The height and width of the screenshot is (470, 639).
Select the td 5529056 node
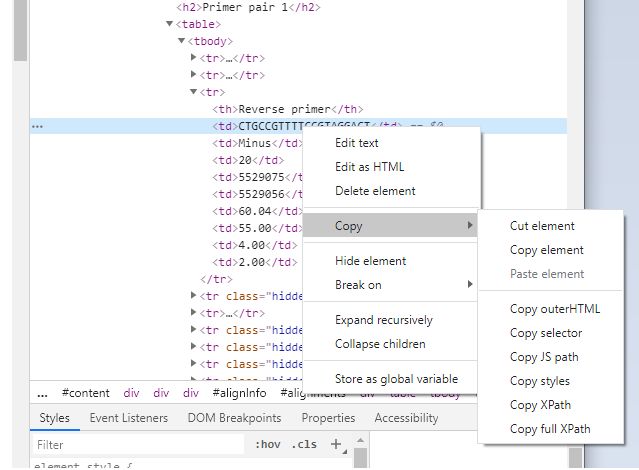tap(258, 194)
